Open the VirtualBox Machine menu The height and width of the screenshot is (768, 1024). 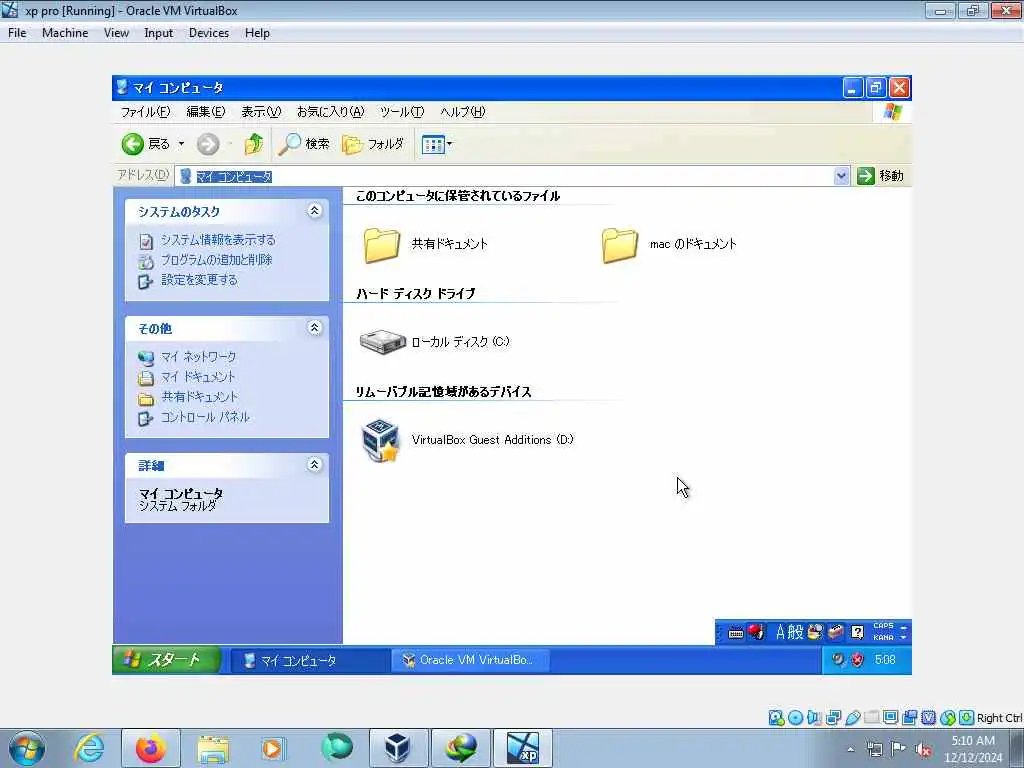65,33
